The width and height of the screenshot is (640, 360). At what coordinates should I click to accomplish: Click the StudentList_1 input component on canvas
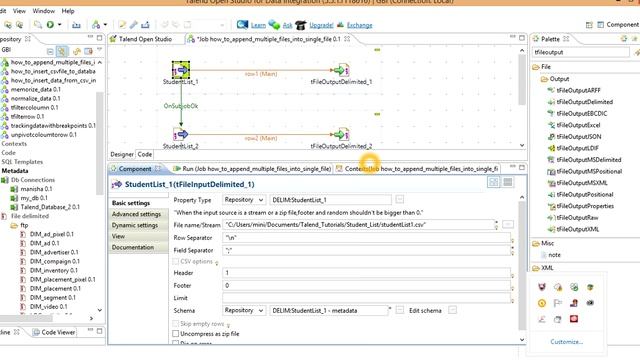click(x=180, y=71)
